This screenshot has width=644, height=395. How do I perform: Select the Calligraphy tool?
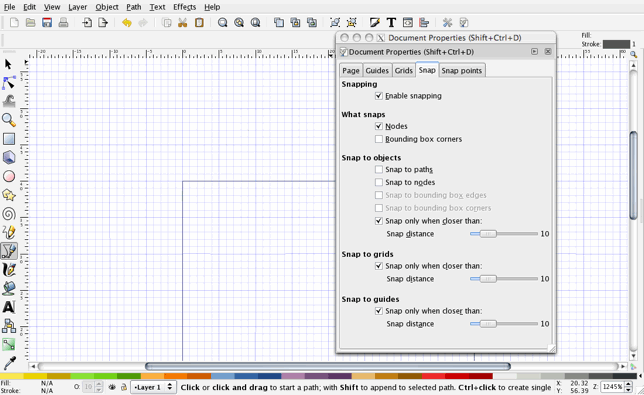tap(9, 270)
